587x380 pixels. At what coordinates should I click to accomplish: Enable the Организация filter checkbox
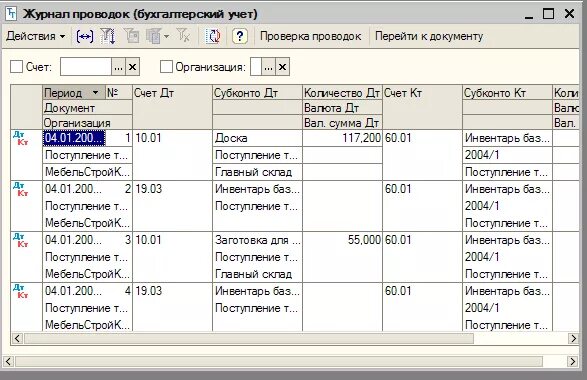pyautogui.click(x=166, y=67)
